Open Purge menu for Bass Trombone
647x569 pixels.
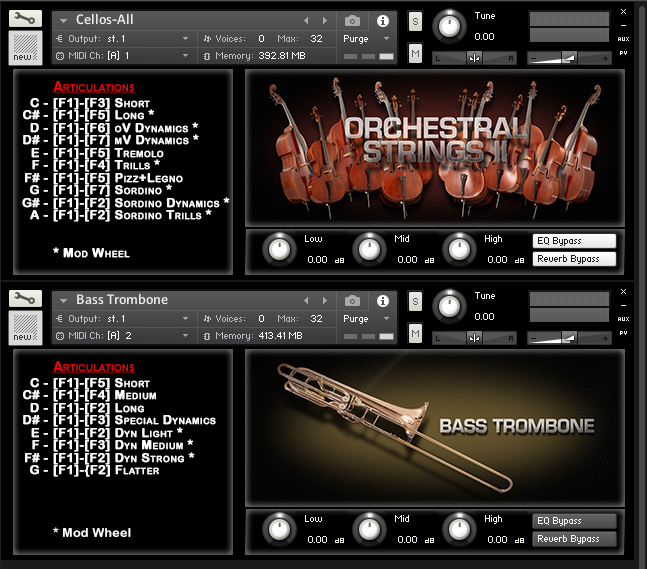point(386,319)
